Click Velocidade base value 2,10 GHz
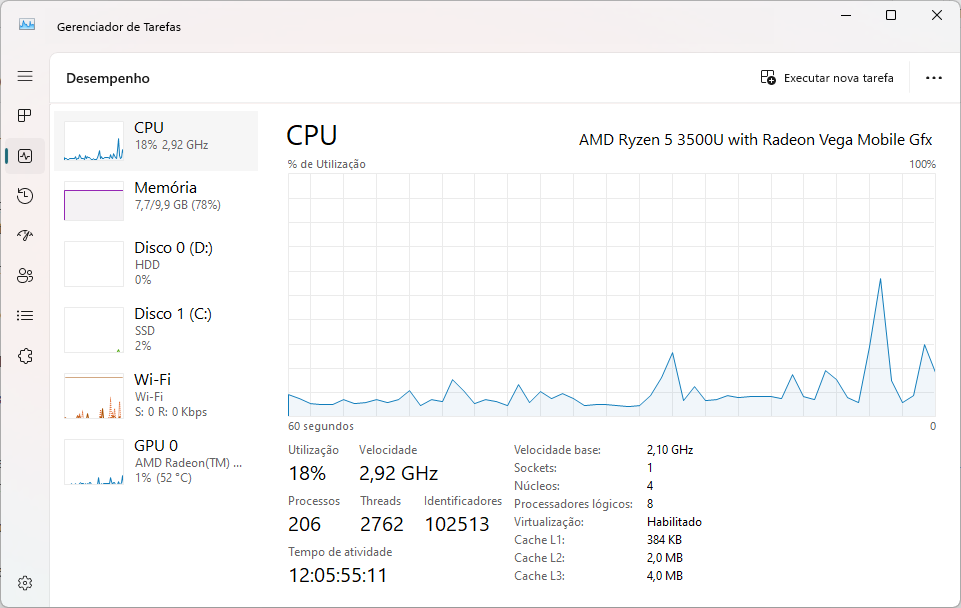This screenshot has width=961, height=608. click(670, 450)
